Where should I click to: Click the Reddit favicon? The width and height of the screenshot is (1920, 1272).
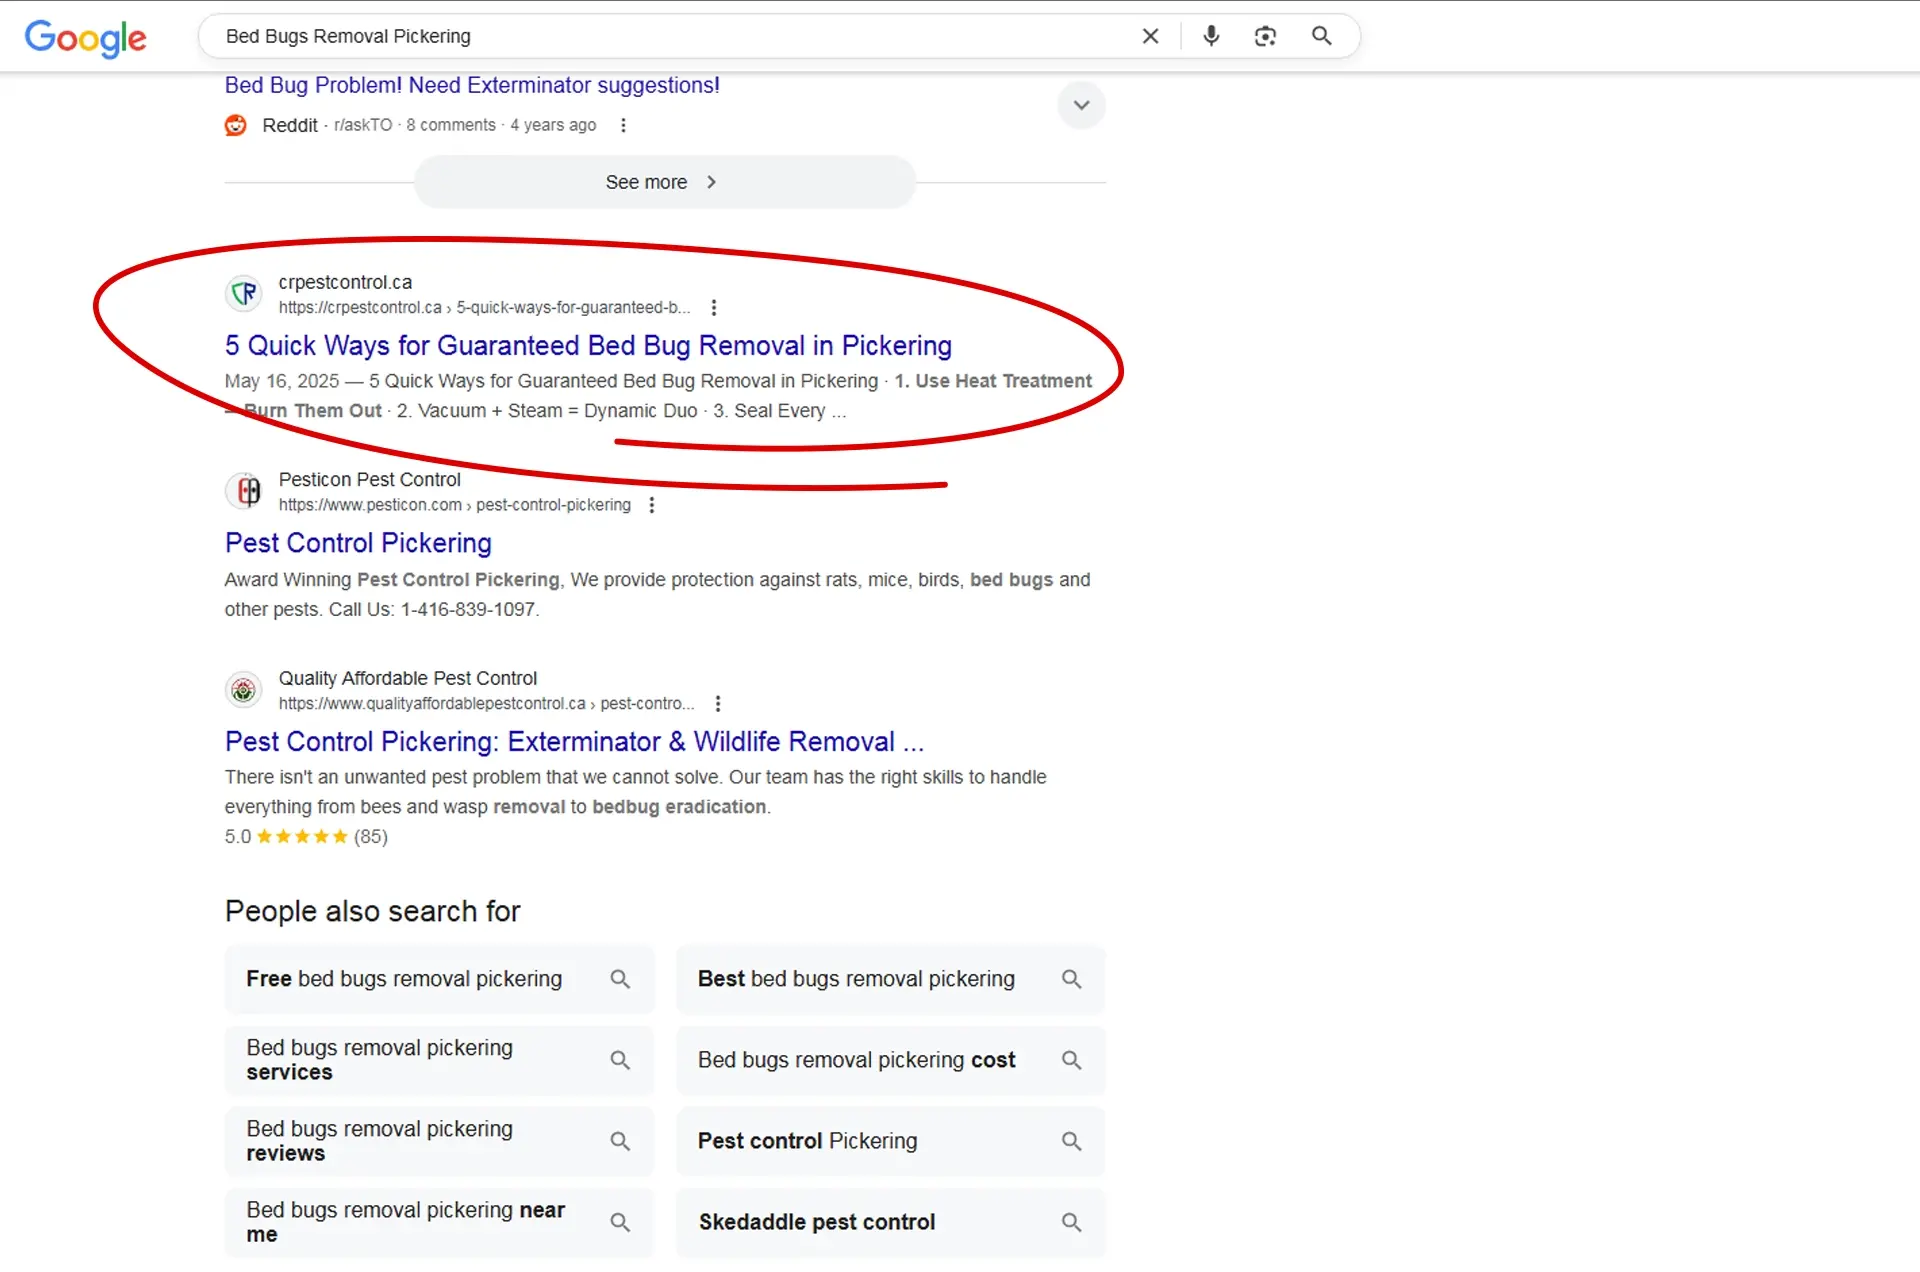[x=236, y=125]
